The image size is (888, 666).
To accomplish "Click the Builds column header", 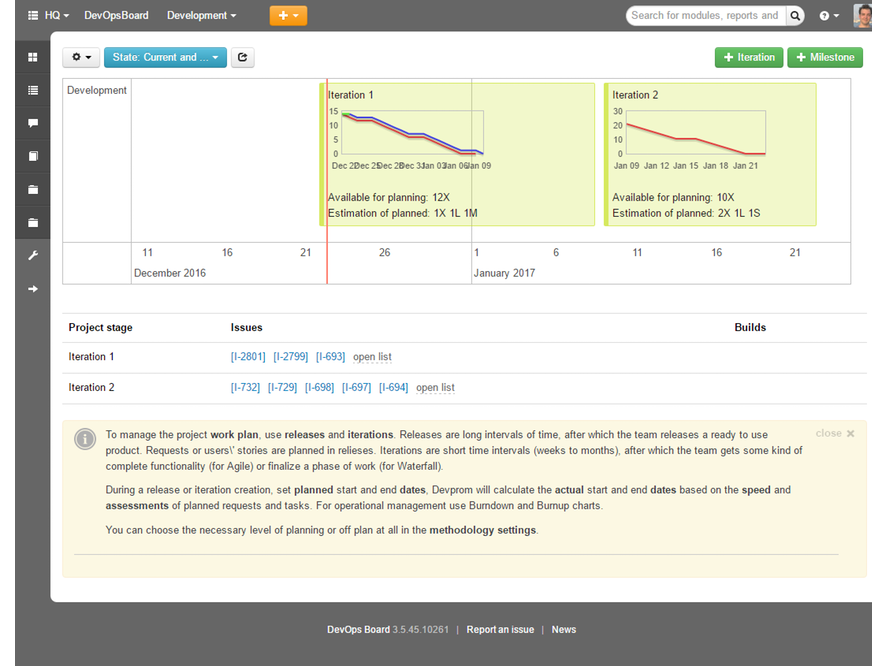I will [x=750, y=327].
